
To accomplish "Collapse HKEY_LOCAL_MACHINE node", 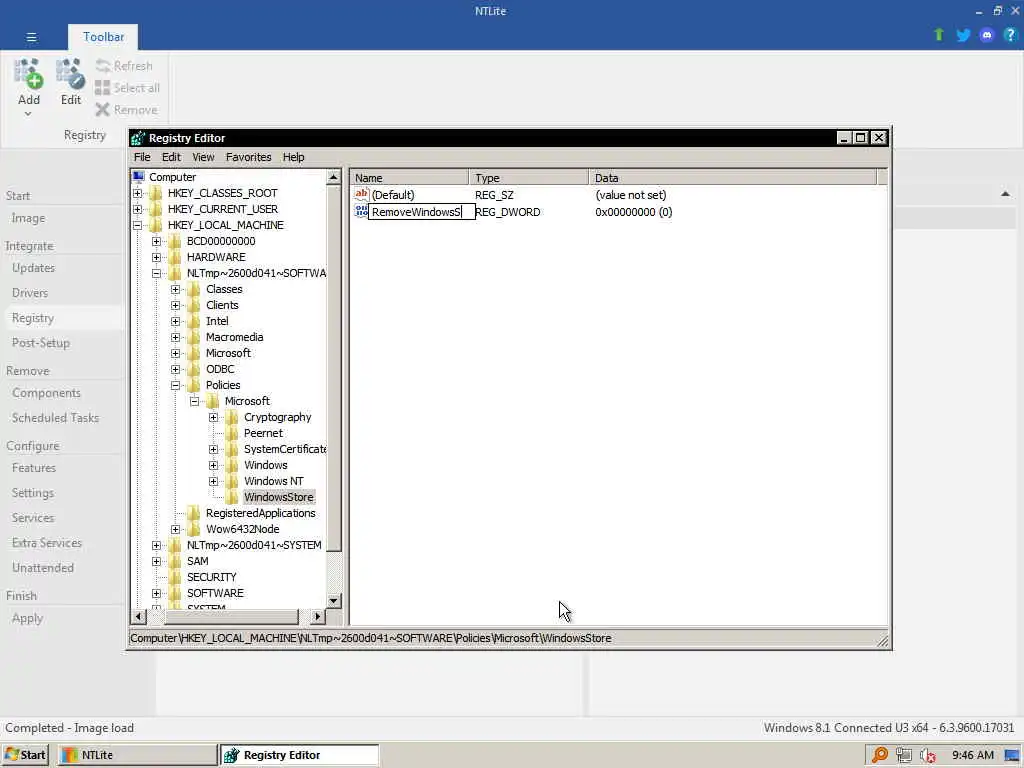I will click(x=138, y=225).
